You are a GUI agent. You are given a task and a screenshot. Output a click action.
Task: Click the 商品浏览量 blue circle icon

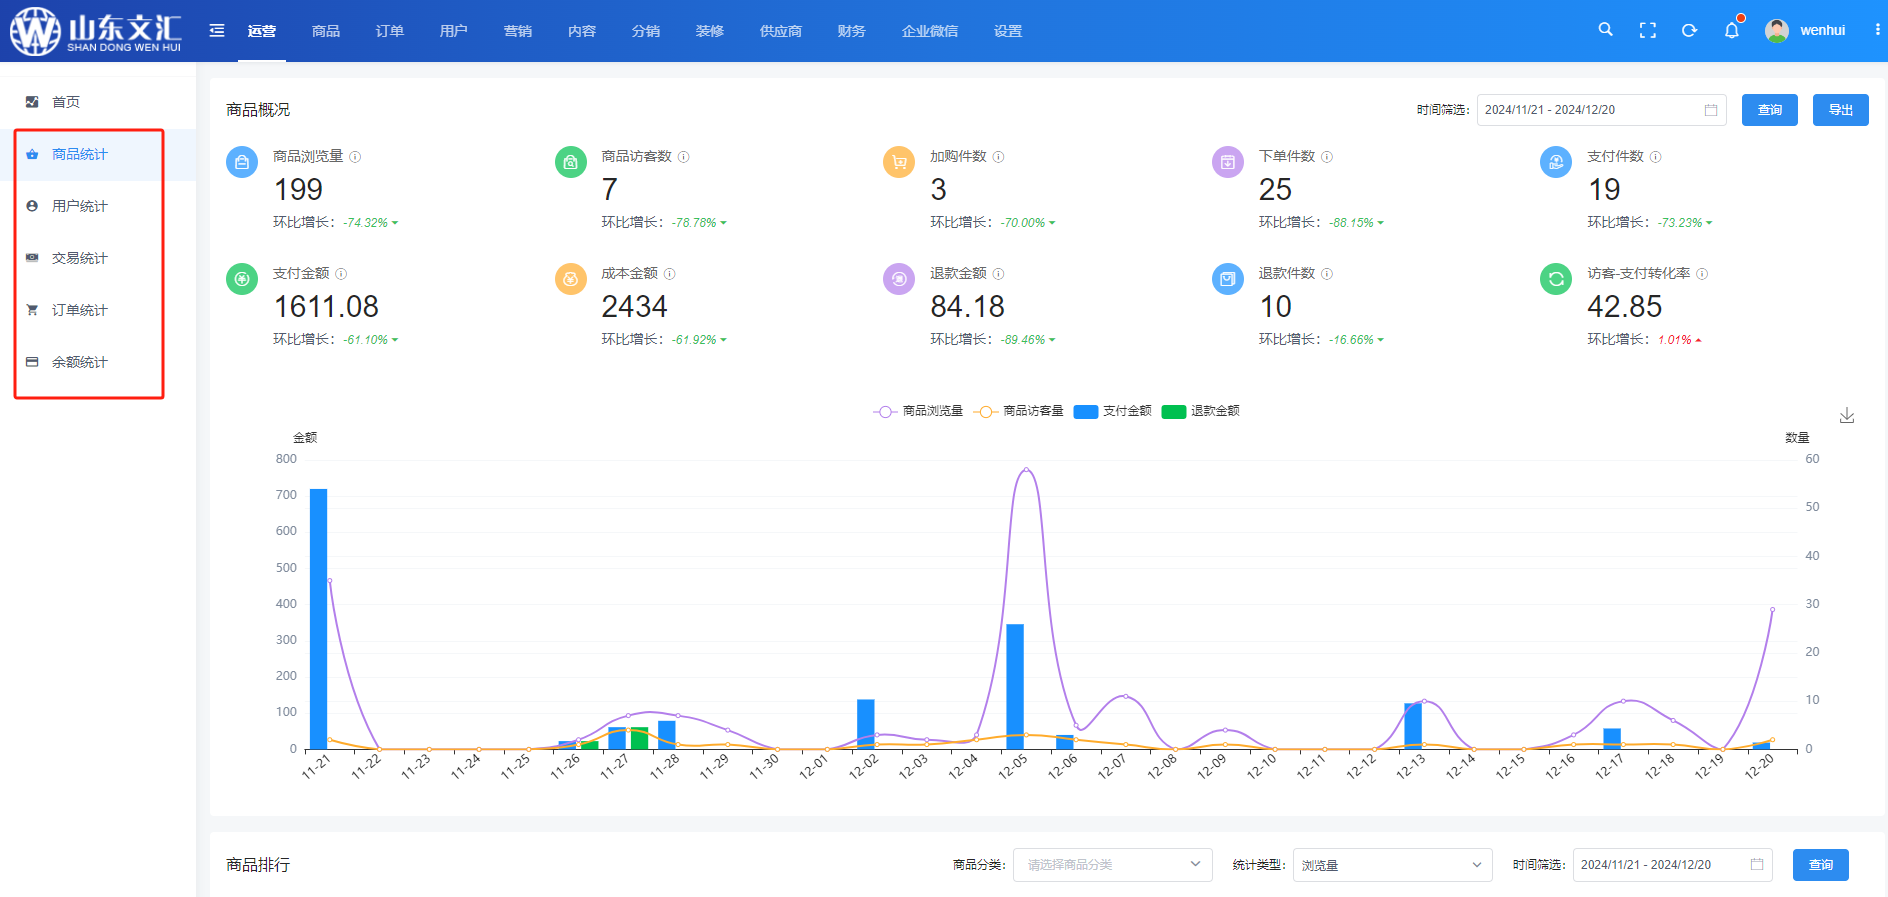[242, 162]
